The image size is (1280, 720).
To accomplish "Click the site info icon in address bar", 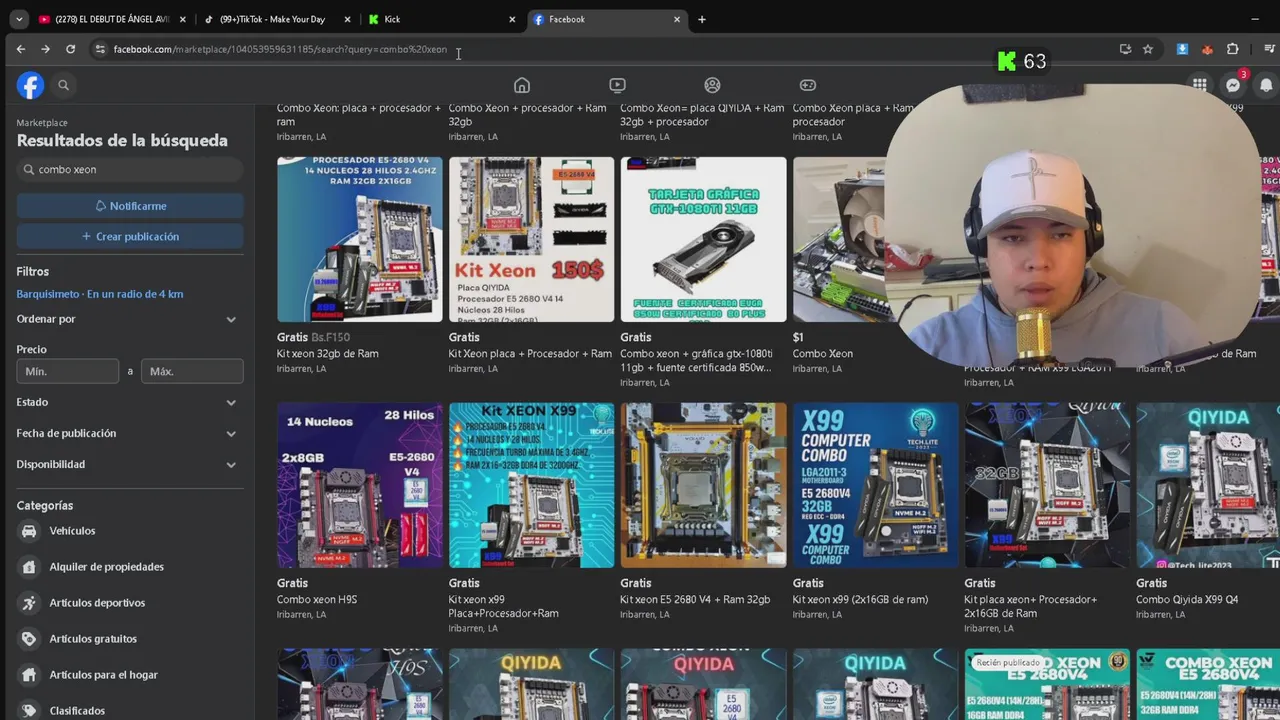I will (99, 49).
